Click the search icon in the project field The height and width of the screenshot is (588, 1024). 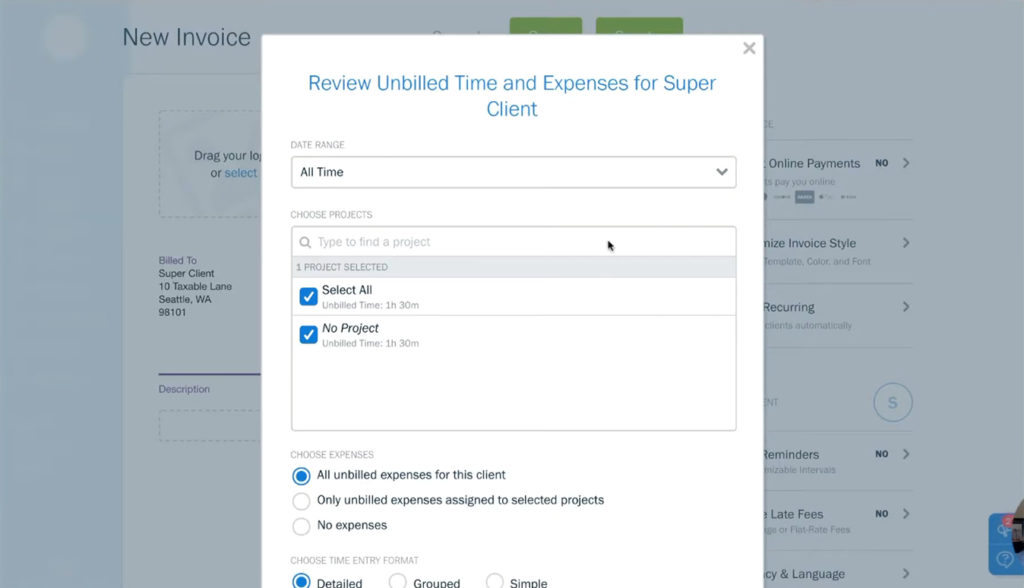[x=305, y=242]
